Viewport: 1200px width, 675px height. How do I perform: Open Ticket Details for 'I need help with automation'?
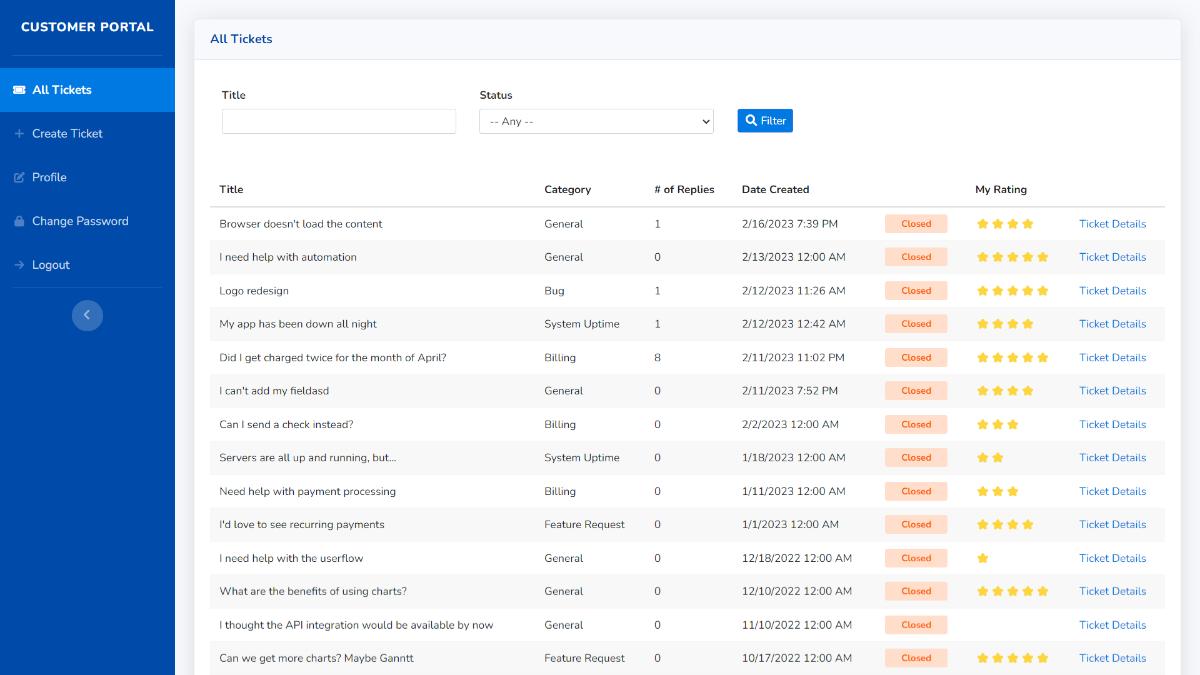[x=1112, y=257]
